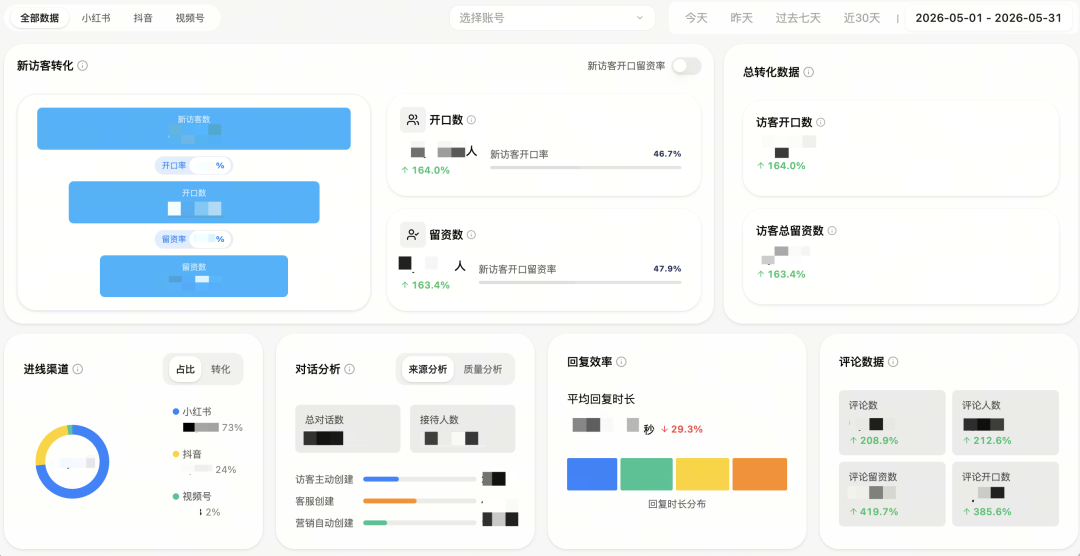
Task: Click the 新访客开口留资率 progress bar
Action: 580,282
